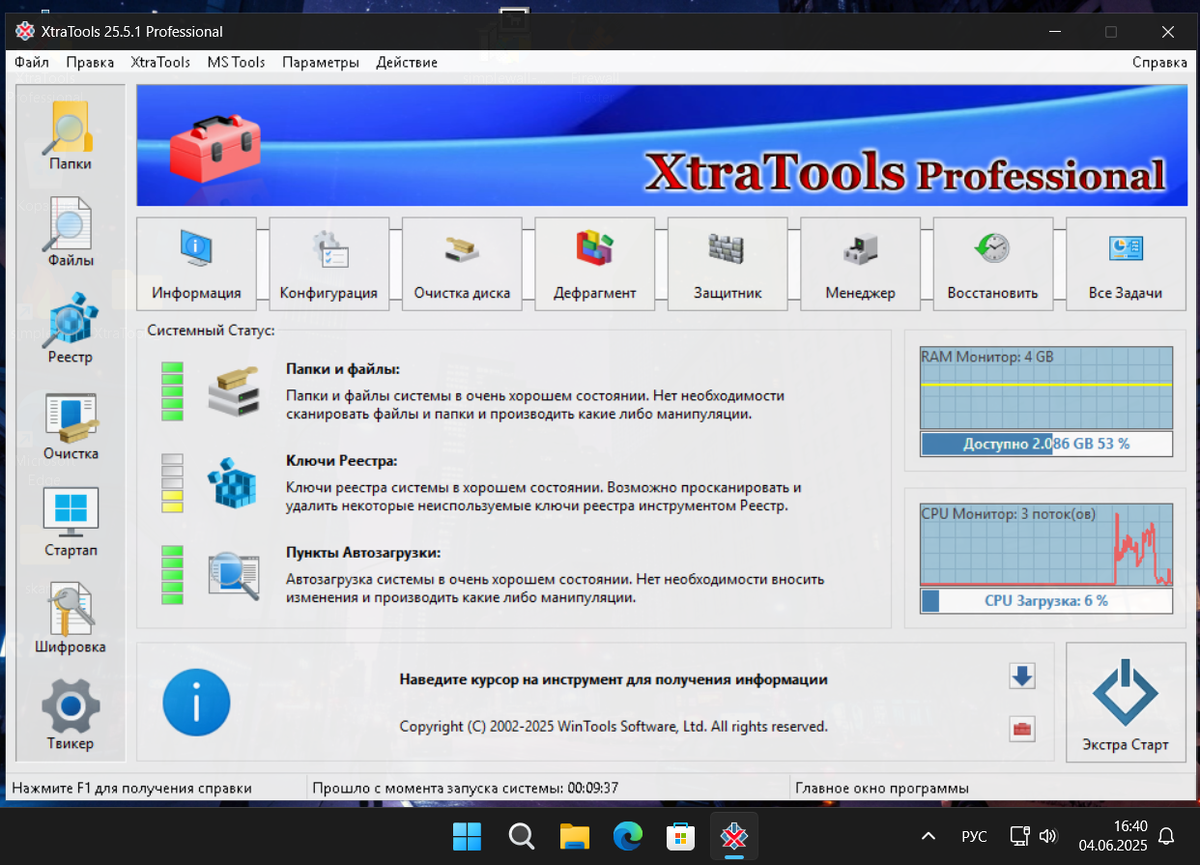Screen dimensions: 1200x865
Task: Open the Правка menu
Action: point(90,62)
